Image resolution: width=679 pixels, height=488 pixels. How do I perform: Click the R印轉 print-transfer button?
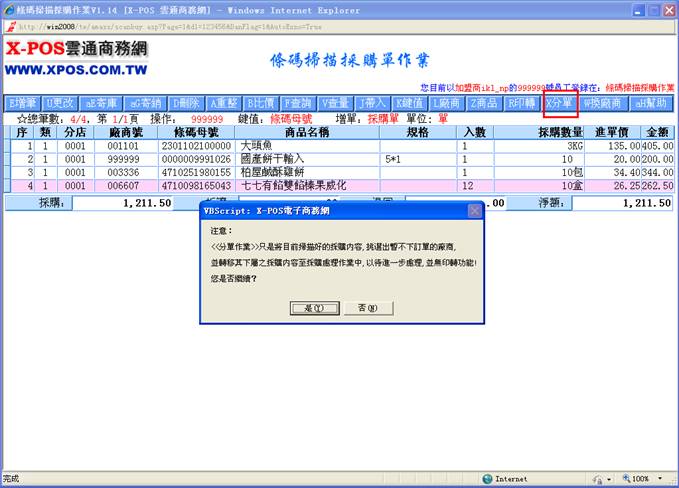pos(521,103)
